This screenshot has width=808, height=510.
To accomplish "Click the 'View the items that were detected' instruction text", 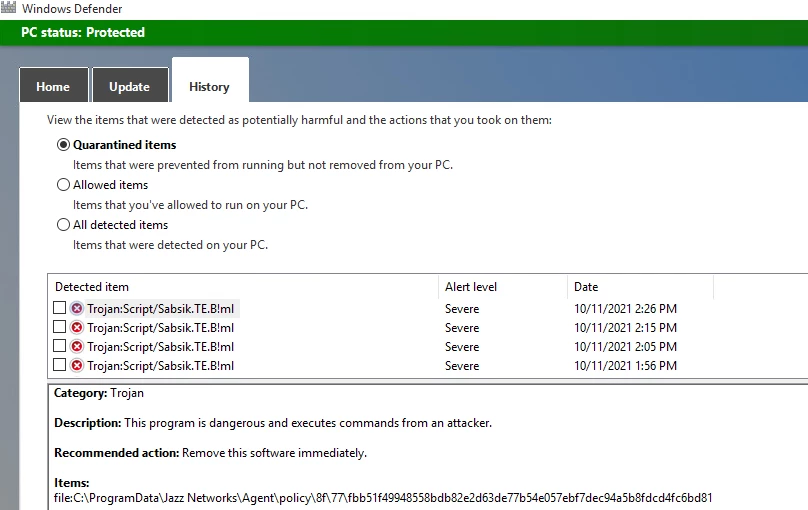I will 299,120.
